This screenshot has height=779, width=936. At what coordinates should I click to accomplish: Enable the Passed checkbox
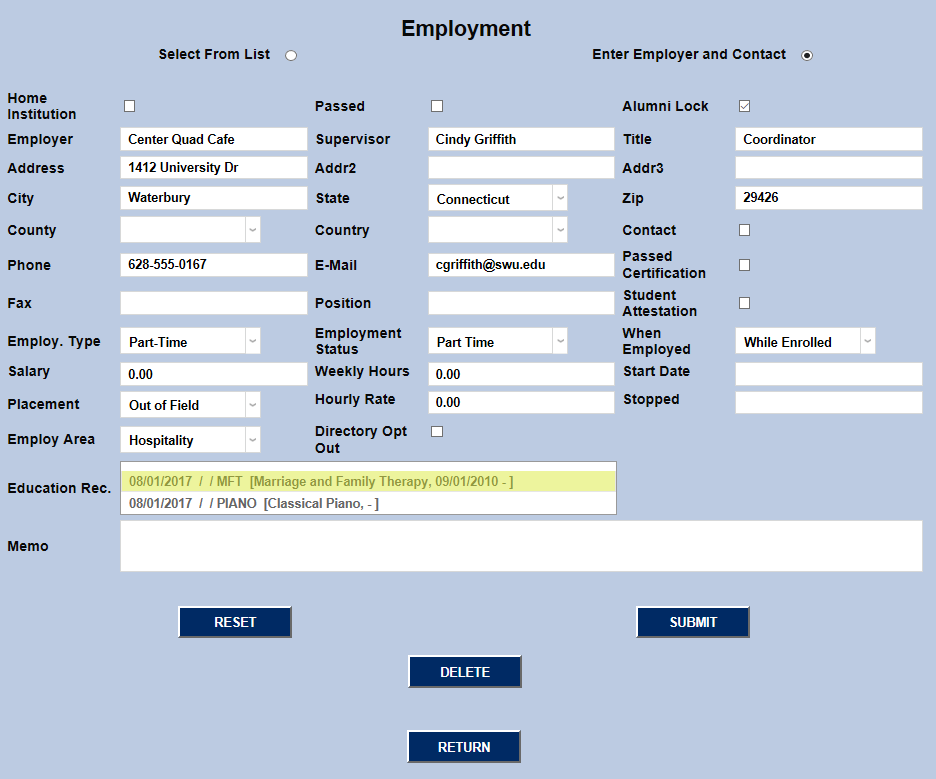(437, 105)
